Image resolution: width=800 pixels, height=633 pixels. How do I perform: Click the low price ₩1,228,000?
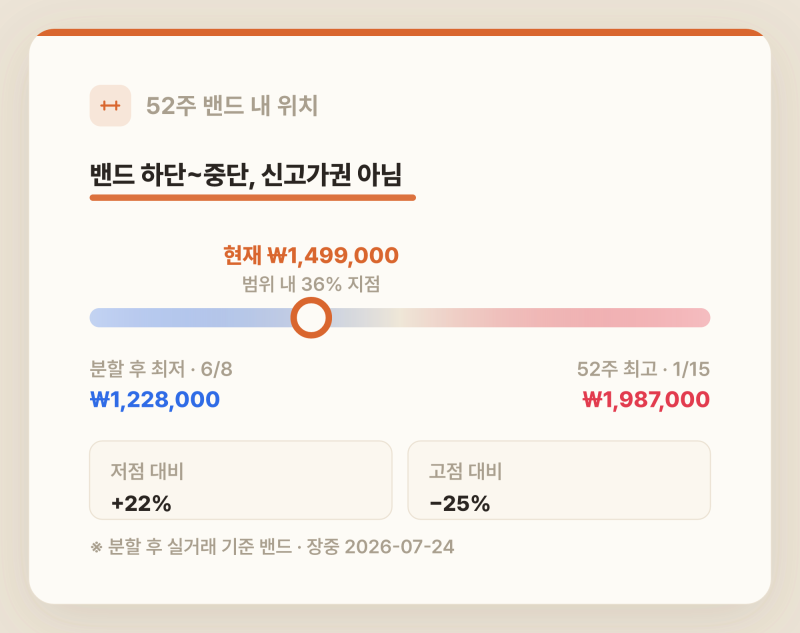(155, 399)
